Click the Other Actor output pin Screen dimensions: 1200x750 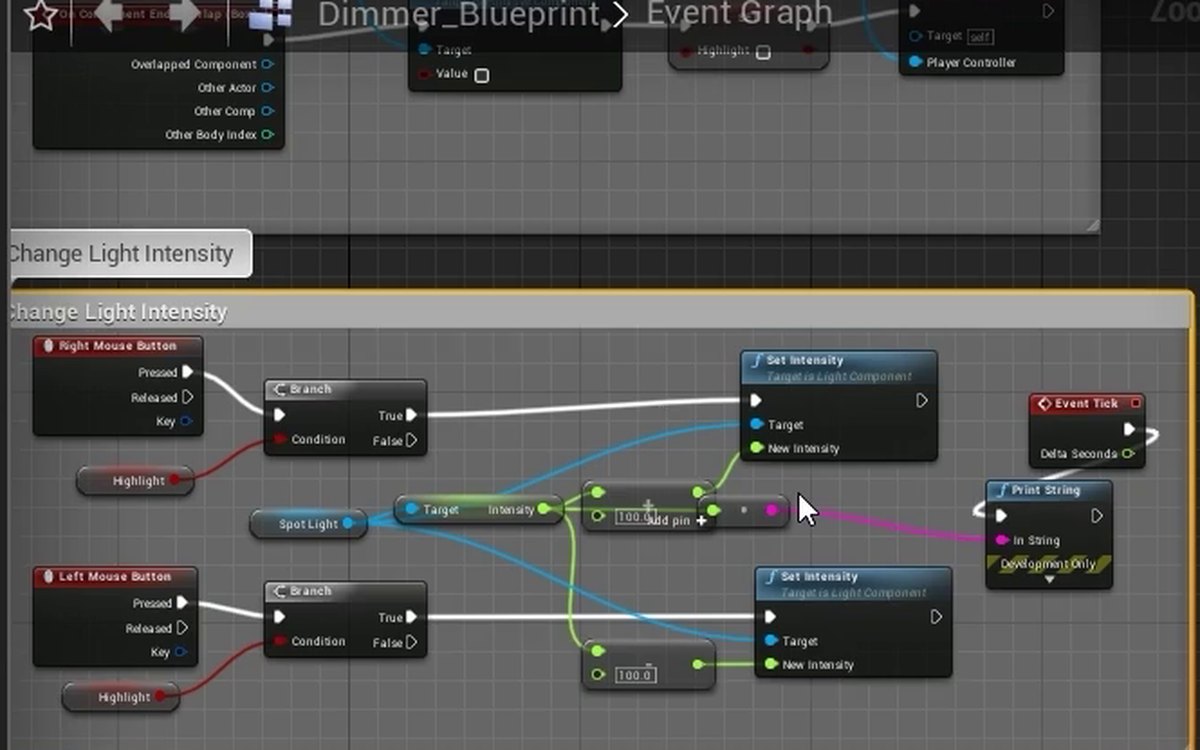point(267,88)
